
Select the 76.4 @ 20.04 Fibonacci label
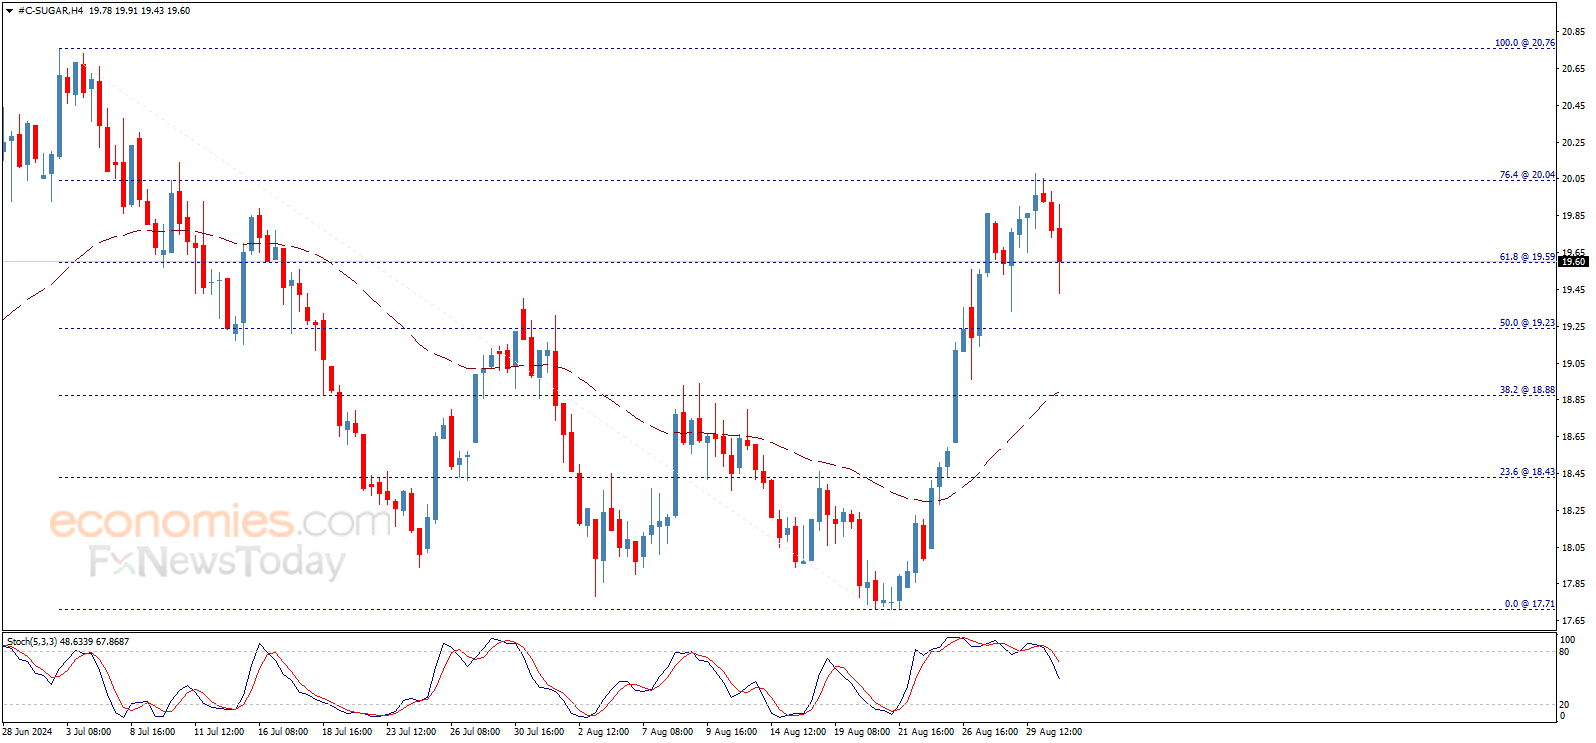coord(1527,175)
